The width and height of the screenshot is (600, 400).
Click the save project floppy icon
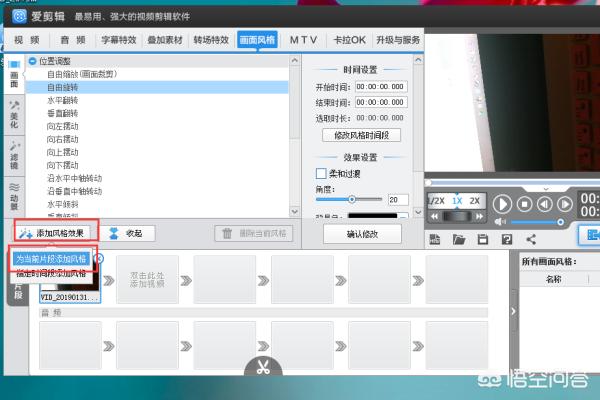[482, 239]
